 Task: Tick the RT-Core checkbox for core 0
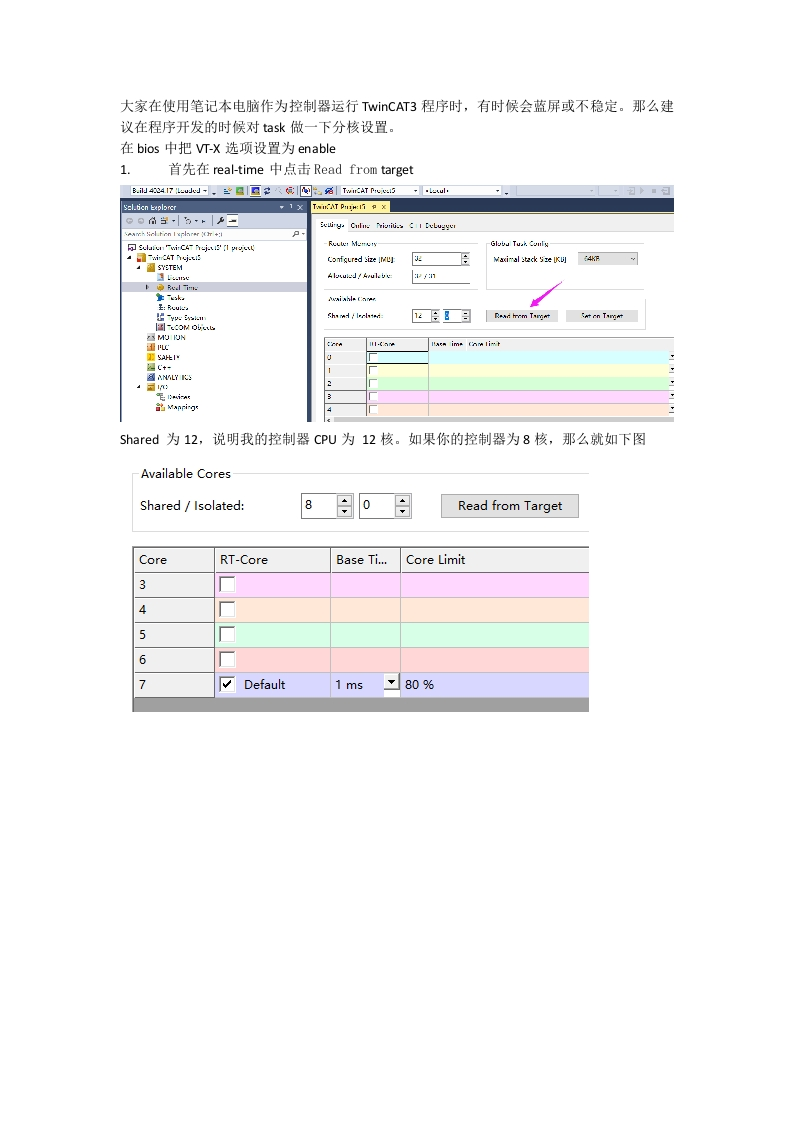373,357
